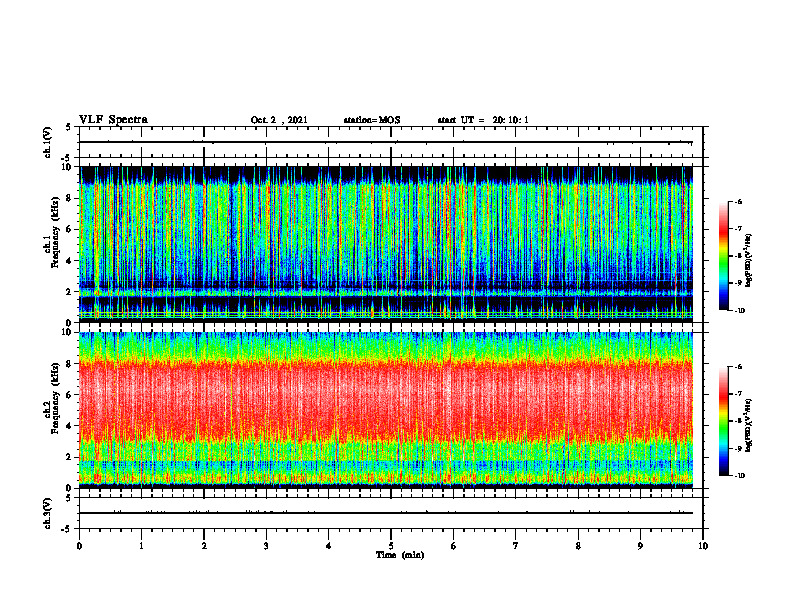Click the "-5" voltage tick of ch.3(V) panel
This screenshot has height=612, width=792.
point(67,530)
